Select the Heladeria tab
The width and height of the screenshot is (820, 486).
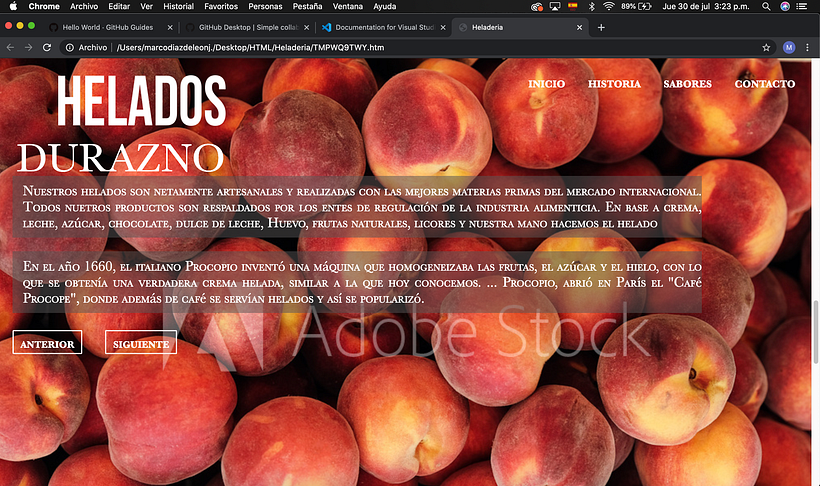520,27
